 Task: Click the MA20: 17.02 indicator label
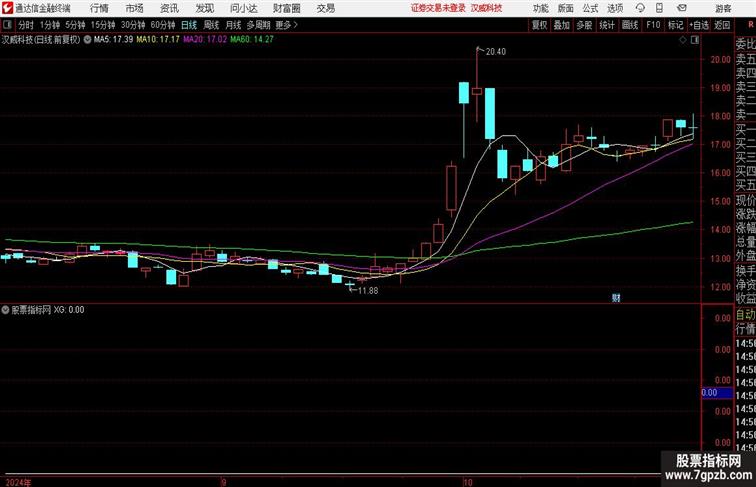point(204,40)
